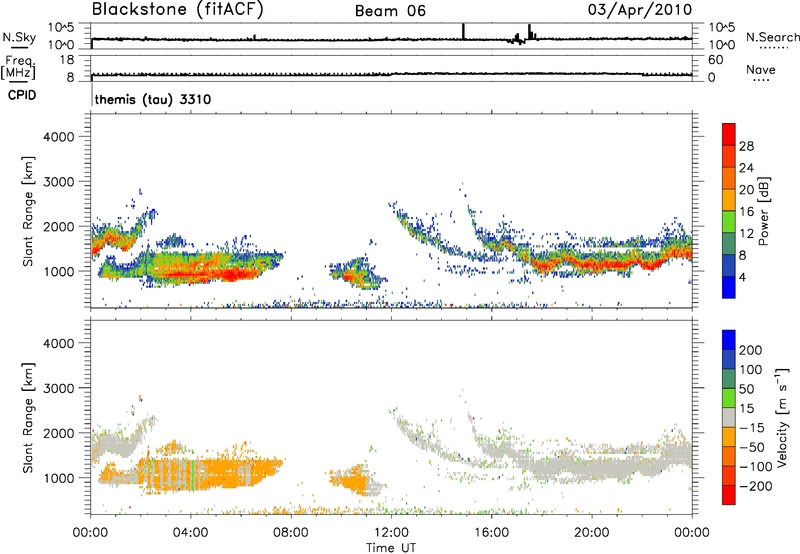Screen dimensions: 800x554
Task: Click the 10^5 left tick of noise panel
Action: pos(60,27)
